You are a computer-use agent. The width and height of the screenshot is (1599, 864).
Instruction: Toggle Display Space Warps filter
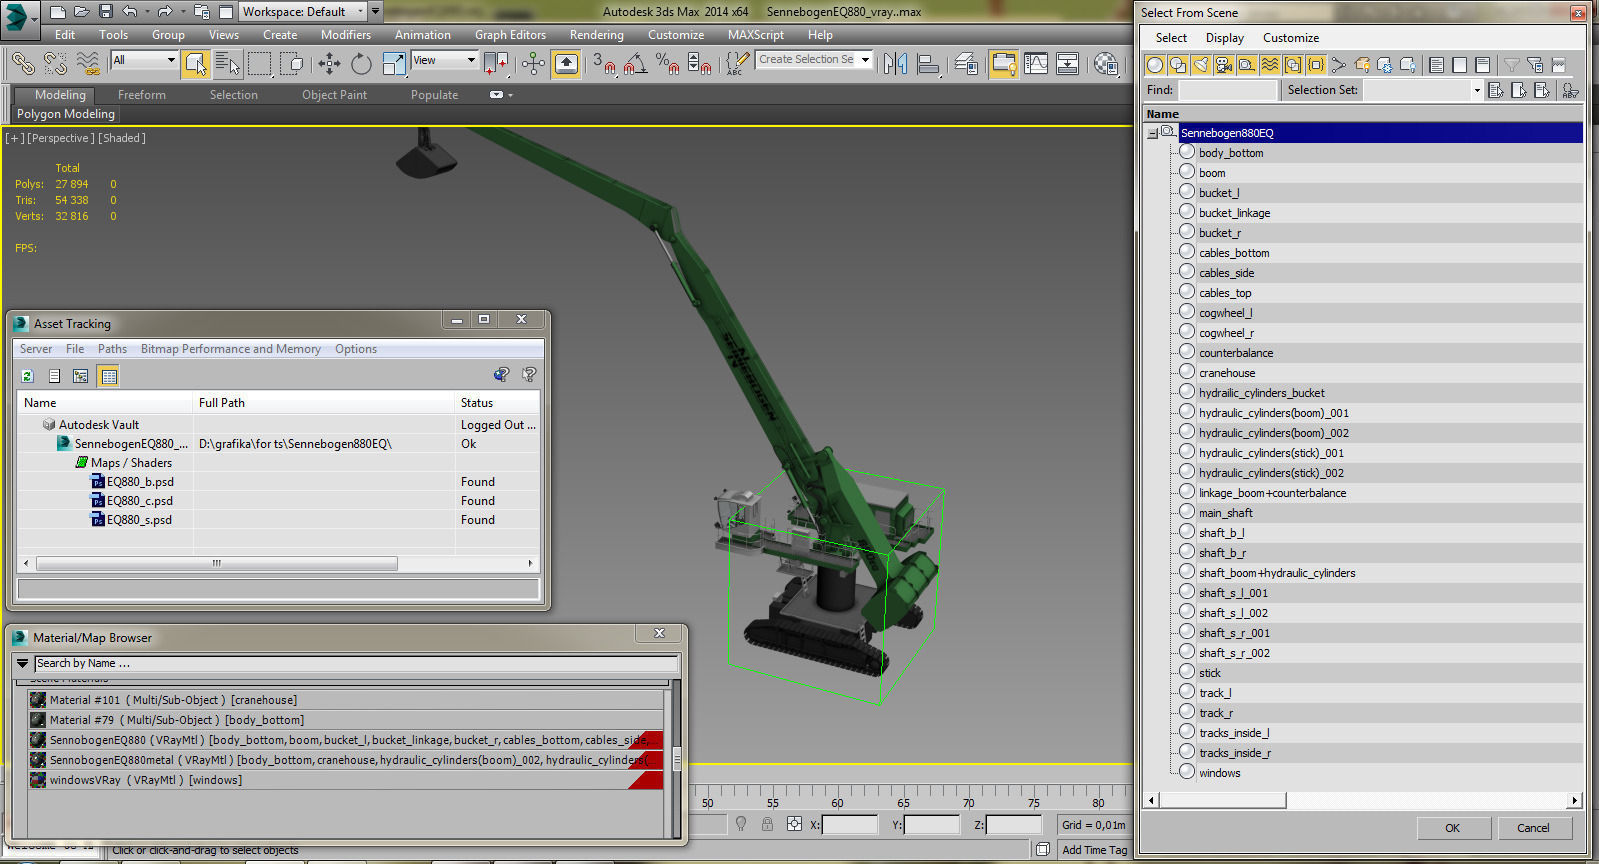(x=1270, y=65)
